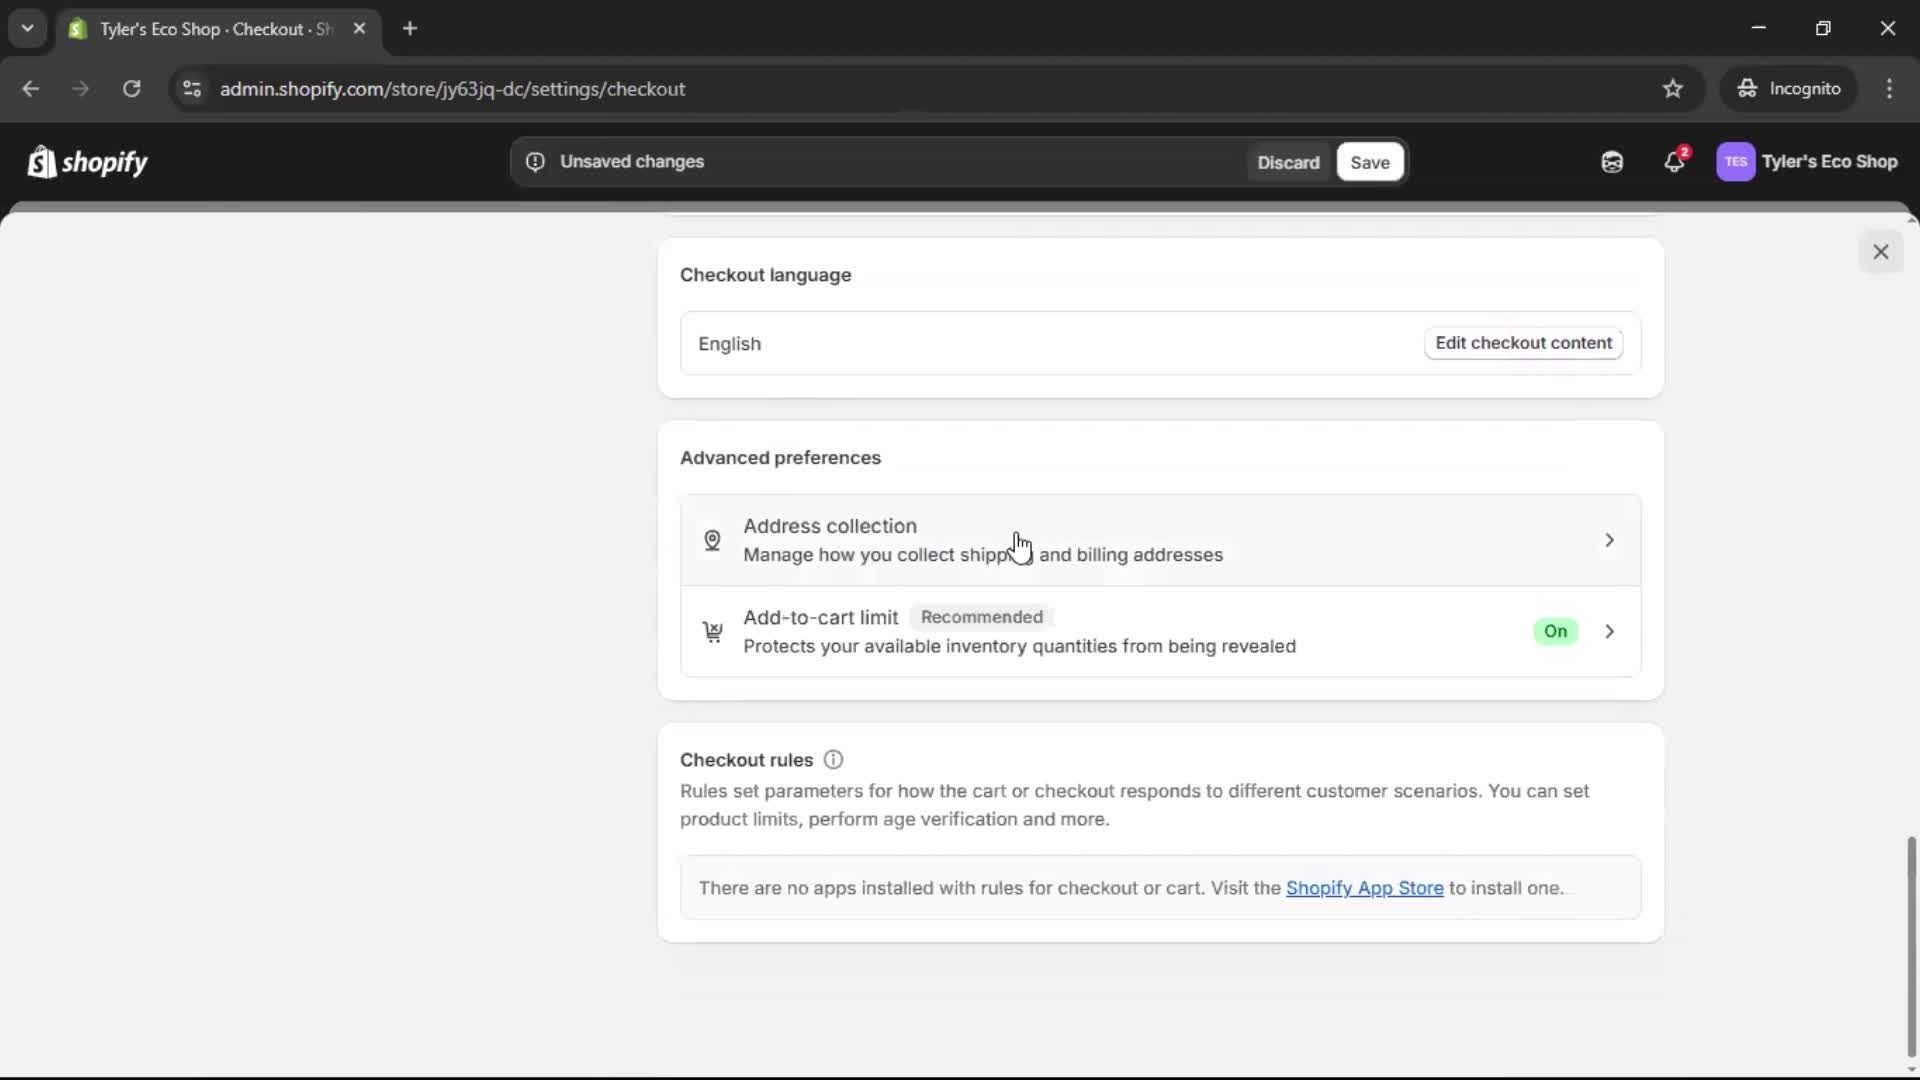Open the browser tab search dropdown
The height and width of the screenshot is (1080, 1920).
27,28
